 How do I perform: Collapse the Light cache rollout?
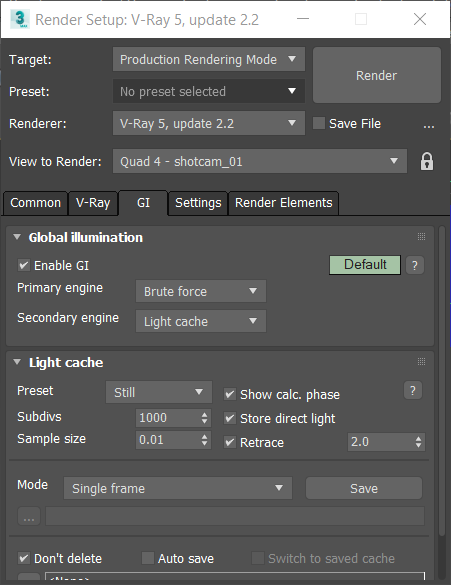point(17,362)
